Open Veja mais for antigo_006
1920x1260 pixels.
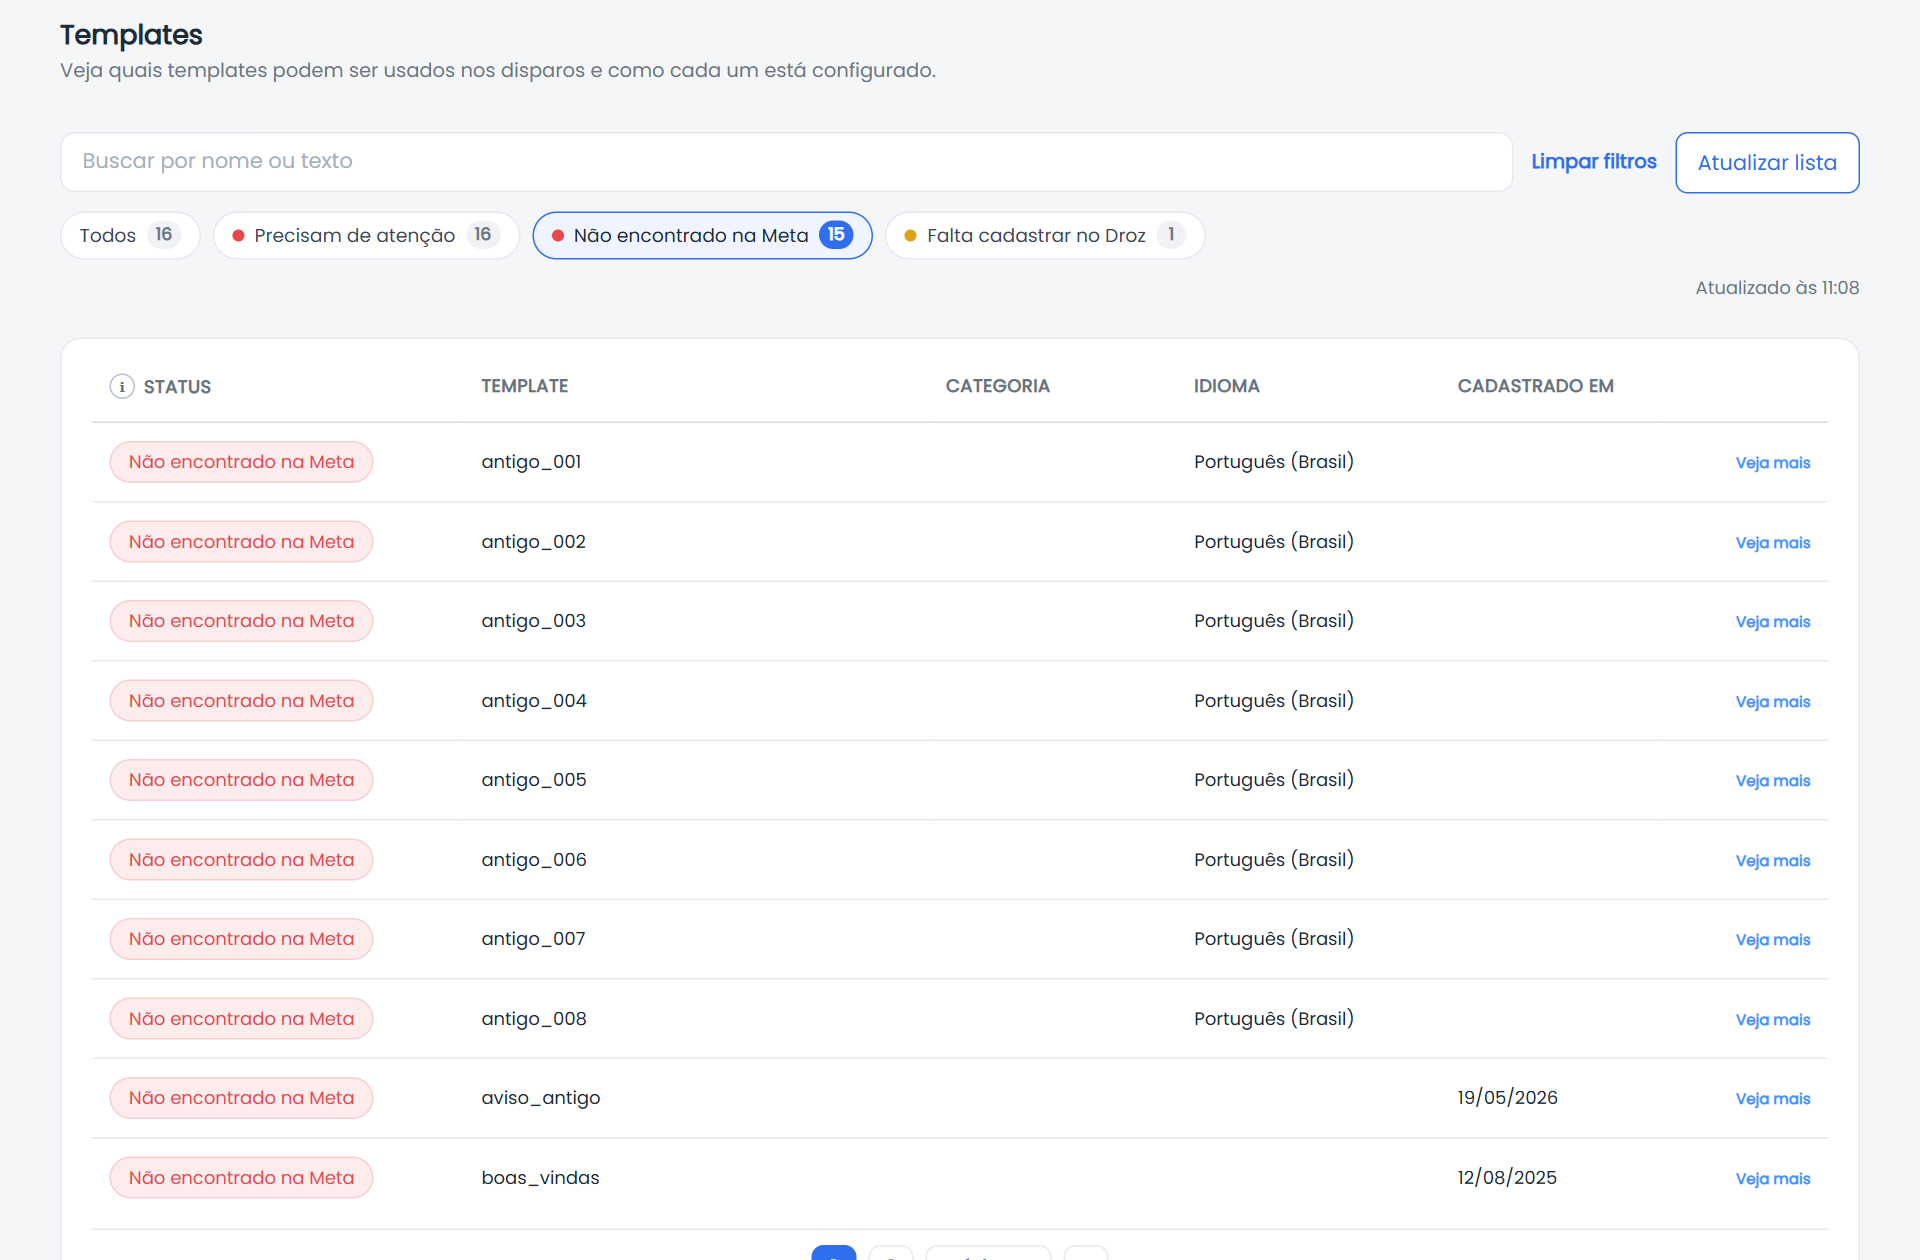(x=1773, y=861)
